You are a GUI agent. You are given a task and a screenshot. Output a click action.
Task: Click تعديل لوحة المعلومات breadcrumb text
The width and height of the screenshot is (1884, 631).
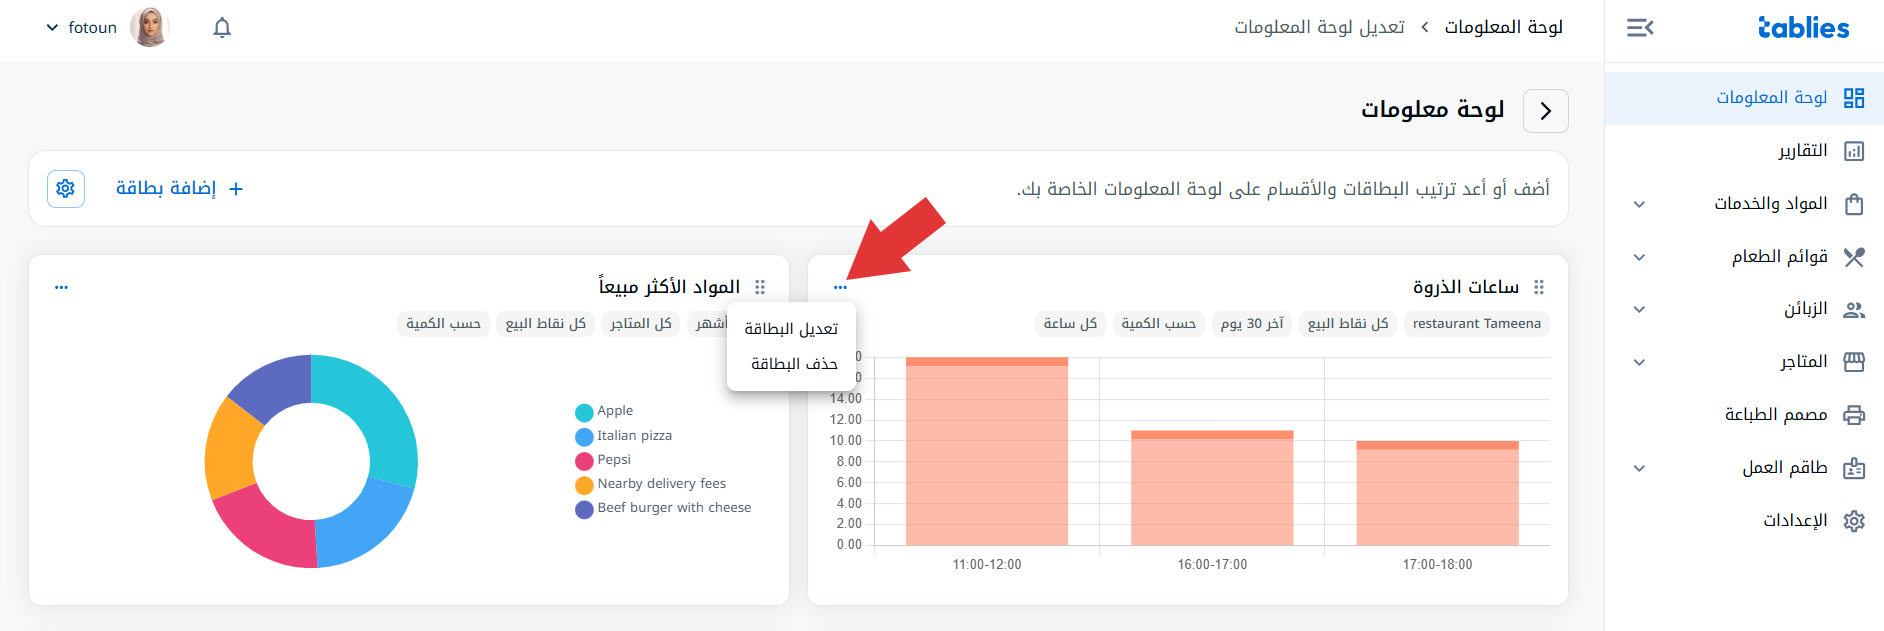(x=1319, y=27)
